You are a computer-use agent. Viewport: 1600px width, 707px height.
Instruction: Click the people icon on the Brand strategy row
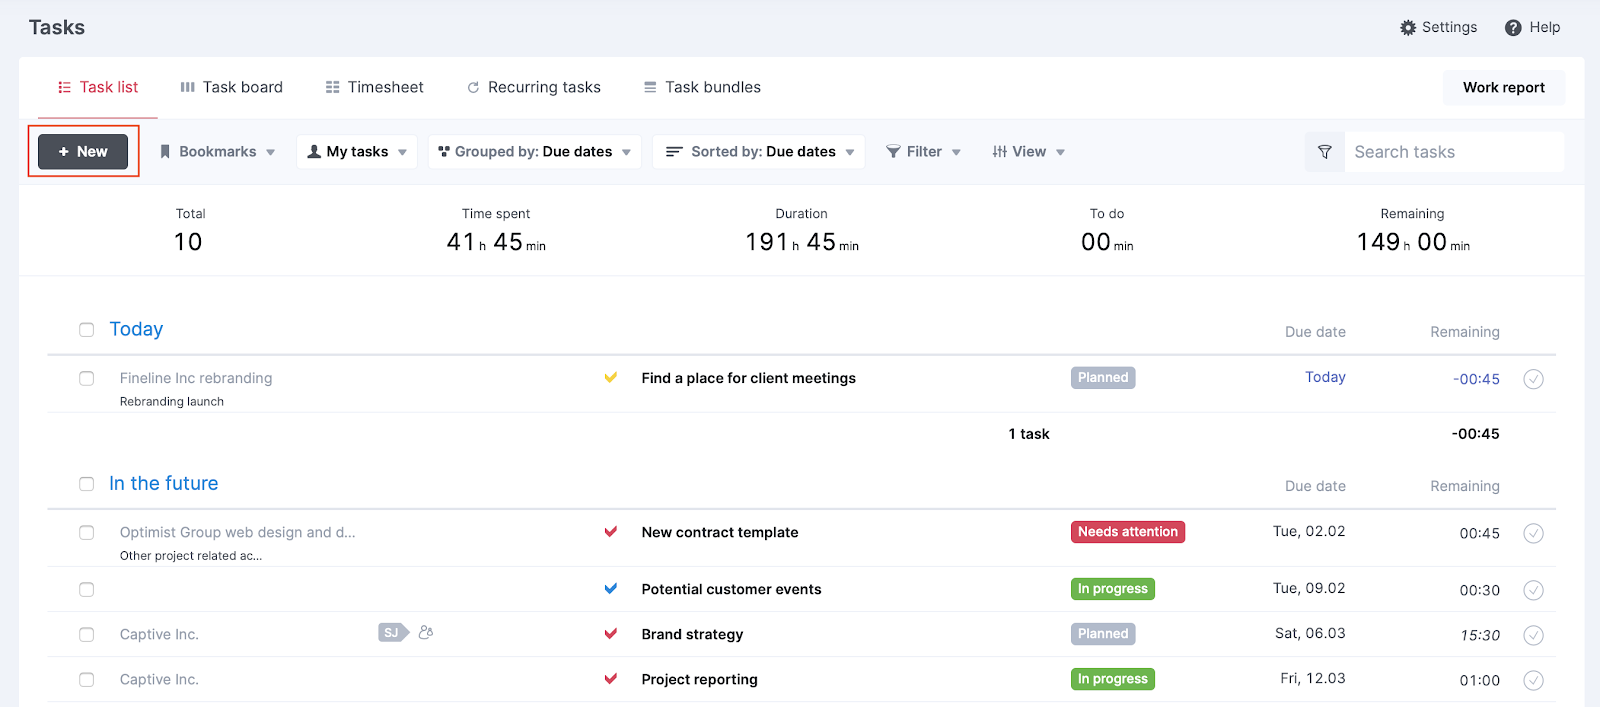(426, 633)
